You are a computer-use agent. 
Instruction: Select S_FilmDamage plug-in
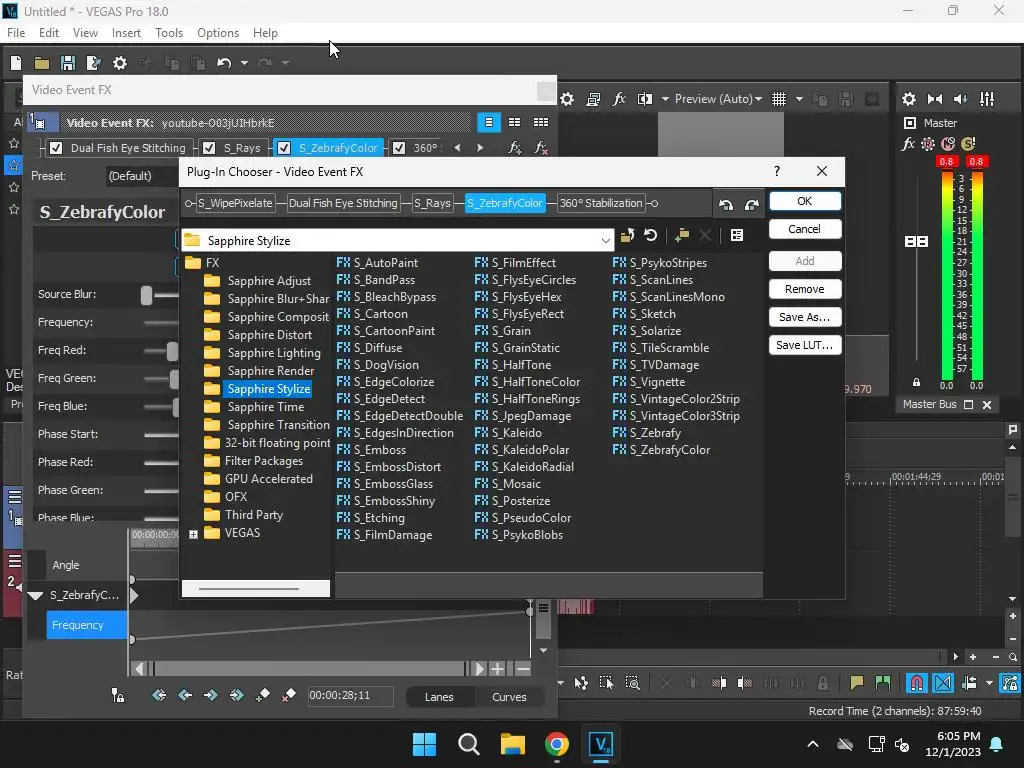coord(385,535)
